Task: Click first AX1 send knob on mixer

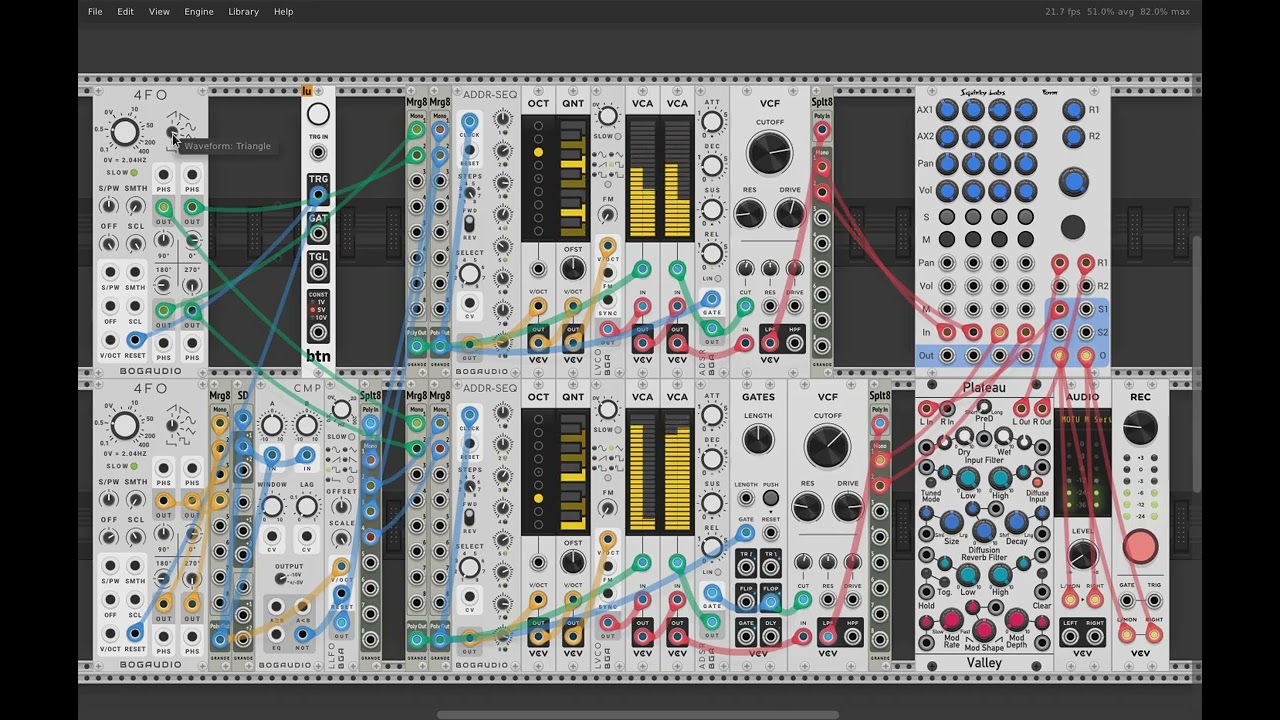Action: pyautogui.click(x=946, y=110)
